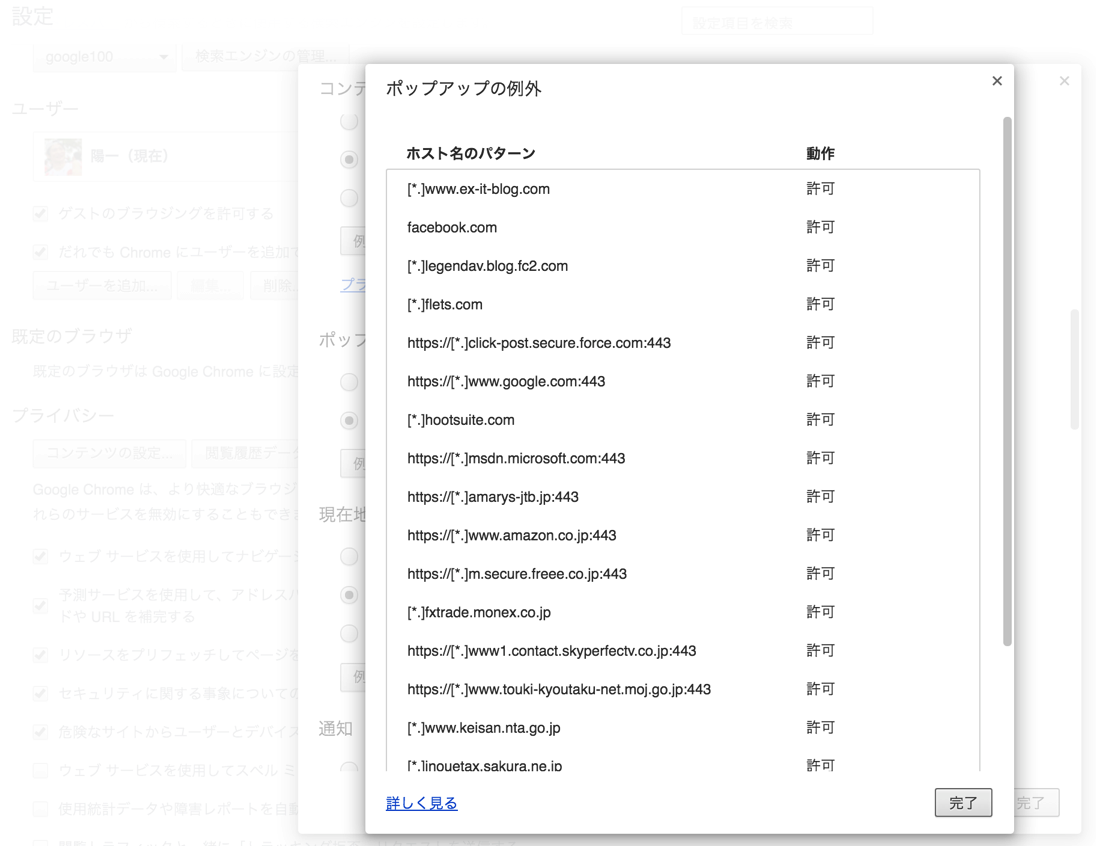Toggle セキュリティに関する事象 checkbox
This screenshot has height=846, width=1096.
point(41,694)
